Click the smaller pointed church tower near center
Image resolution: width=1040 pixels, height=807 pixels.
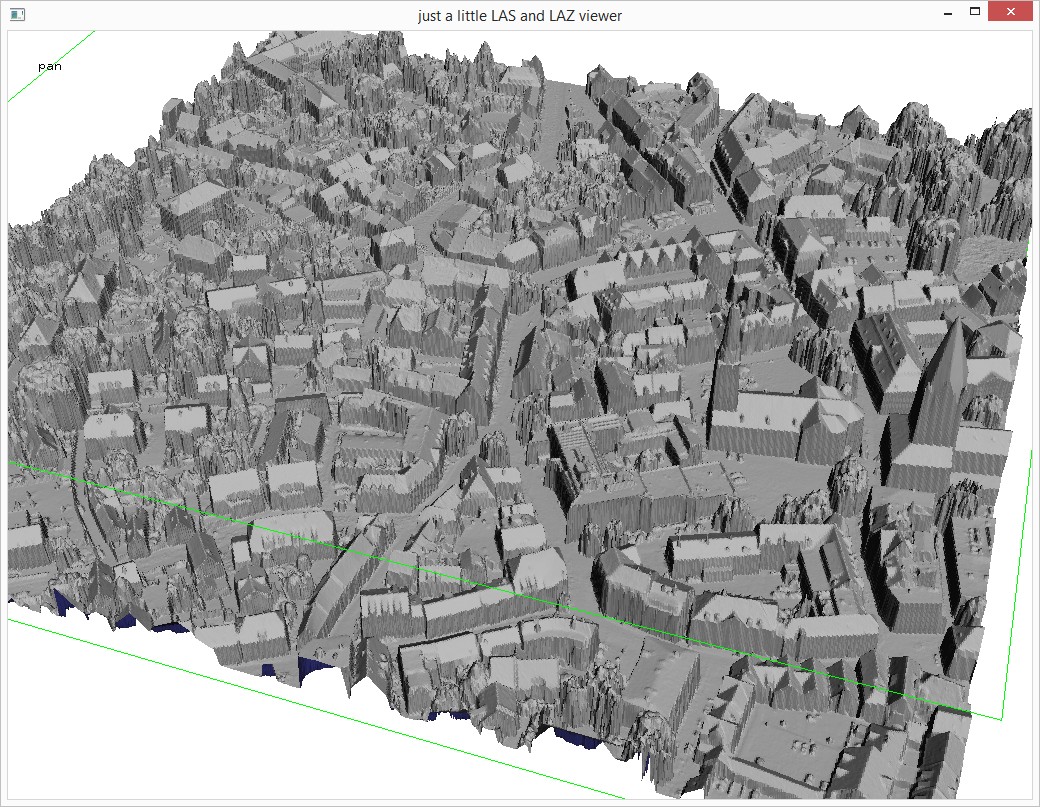731,345
